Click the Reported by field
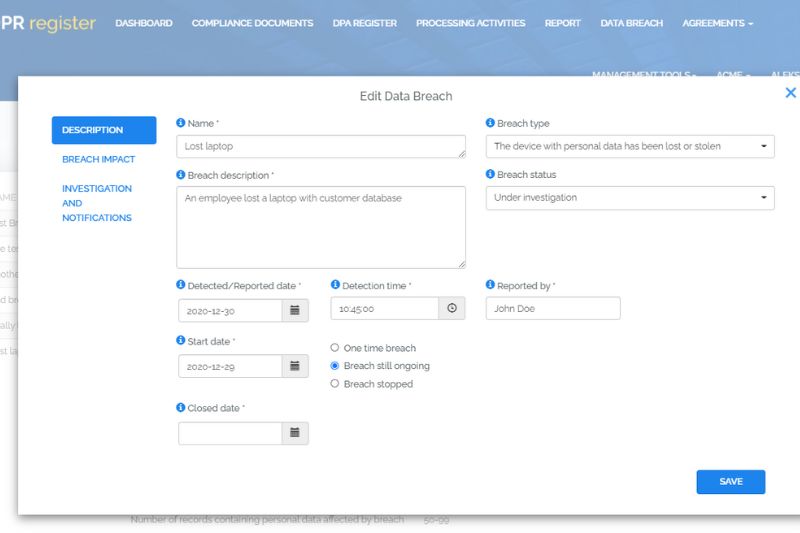Image resolution: width=800 pixels, height=533 pixels. point(553,309)
